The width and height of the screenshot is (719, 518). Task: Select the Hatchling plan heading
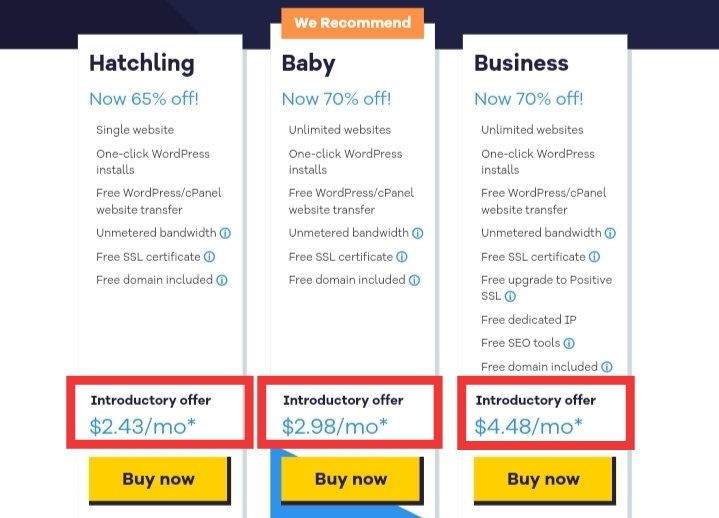[x=142, y=64]
